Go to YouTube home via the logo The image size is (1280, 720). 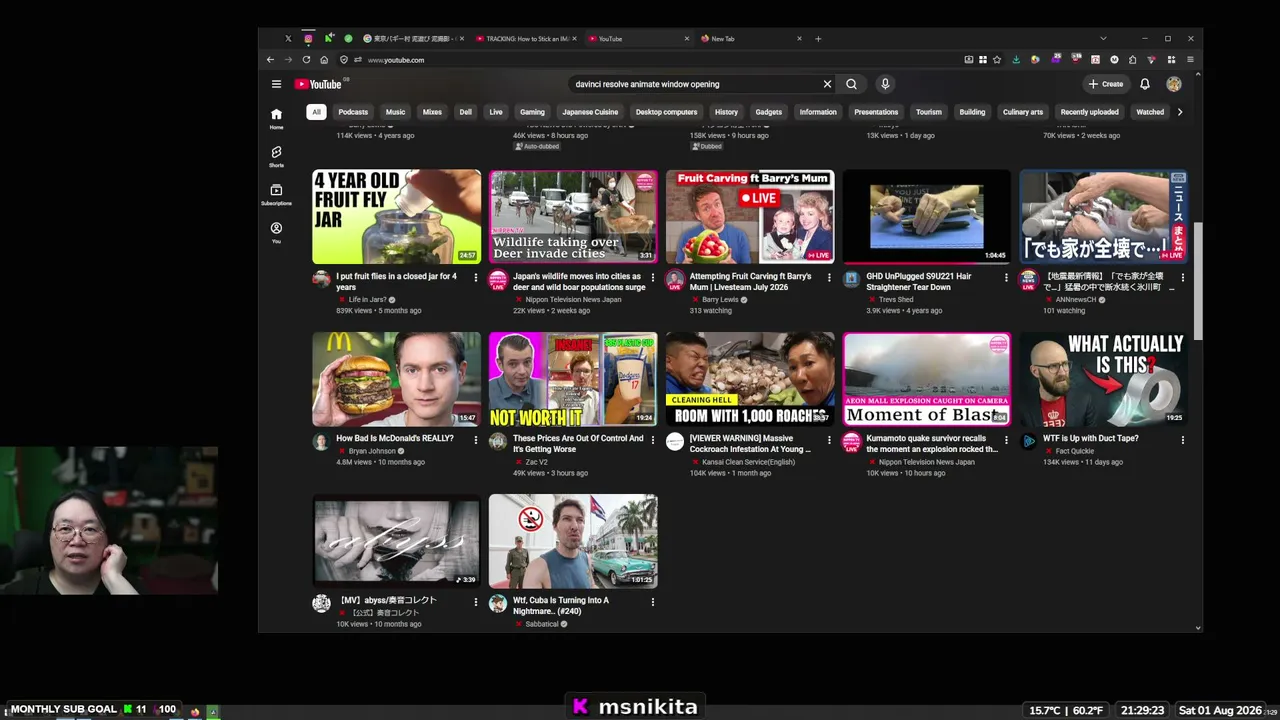coord(319,84)
